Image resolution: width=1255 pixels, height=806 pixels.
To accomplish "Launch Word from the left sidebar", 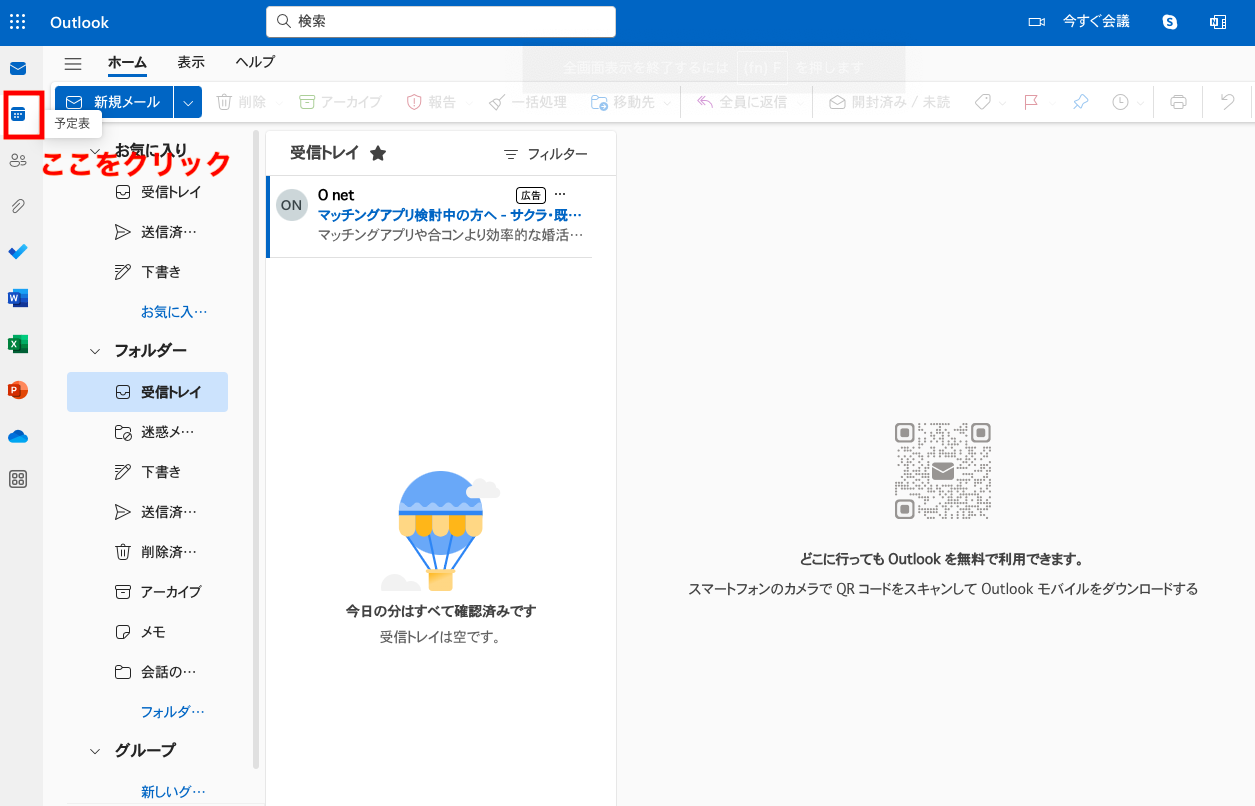I will (x=18, y=297).
